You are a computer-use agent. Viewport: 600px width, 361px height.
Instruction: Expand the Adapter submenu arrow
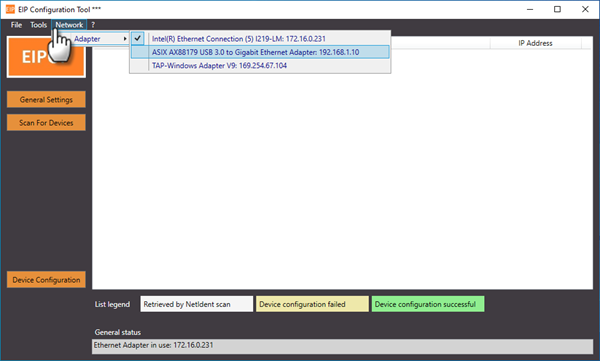pyautogui.click(x=125, y=39)
